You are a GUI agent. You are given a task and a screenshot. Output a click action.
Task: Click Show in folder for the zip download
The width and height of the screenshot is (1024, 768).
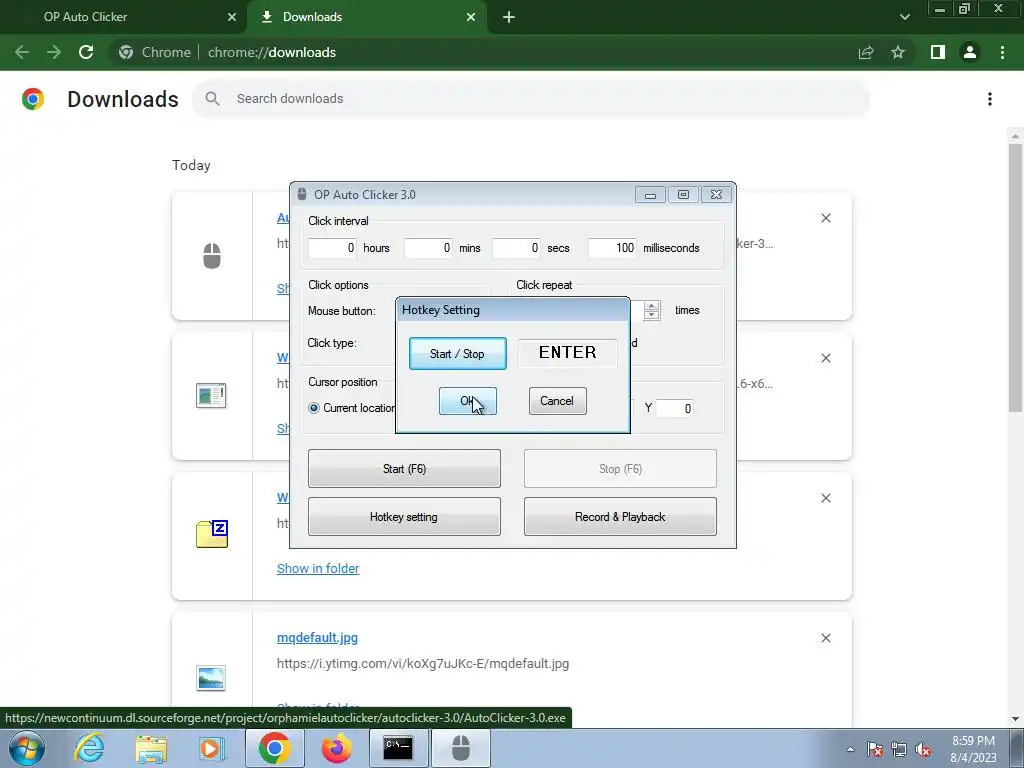pos(318,568)
